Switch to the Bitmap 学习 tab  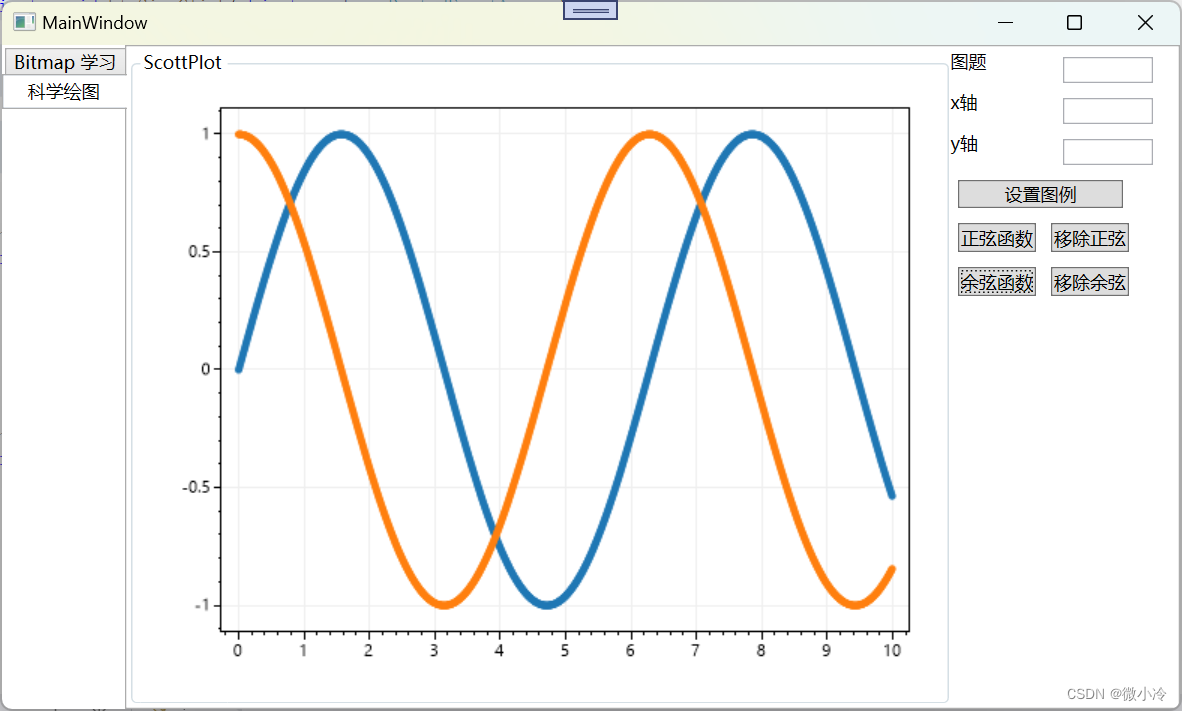pos(65,62)
